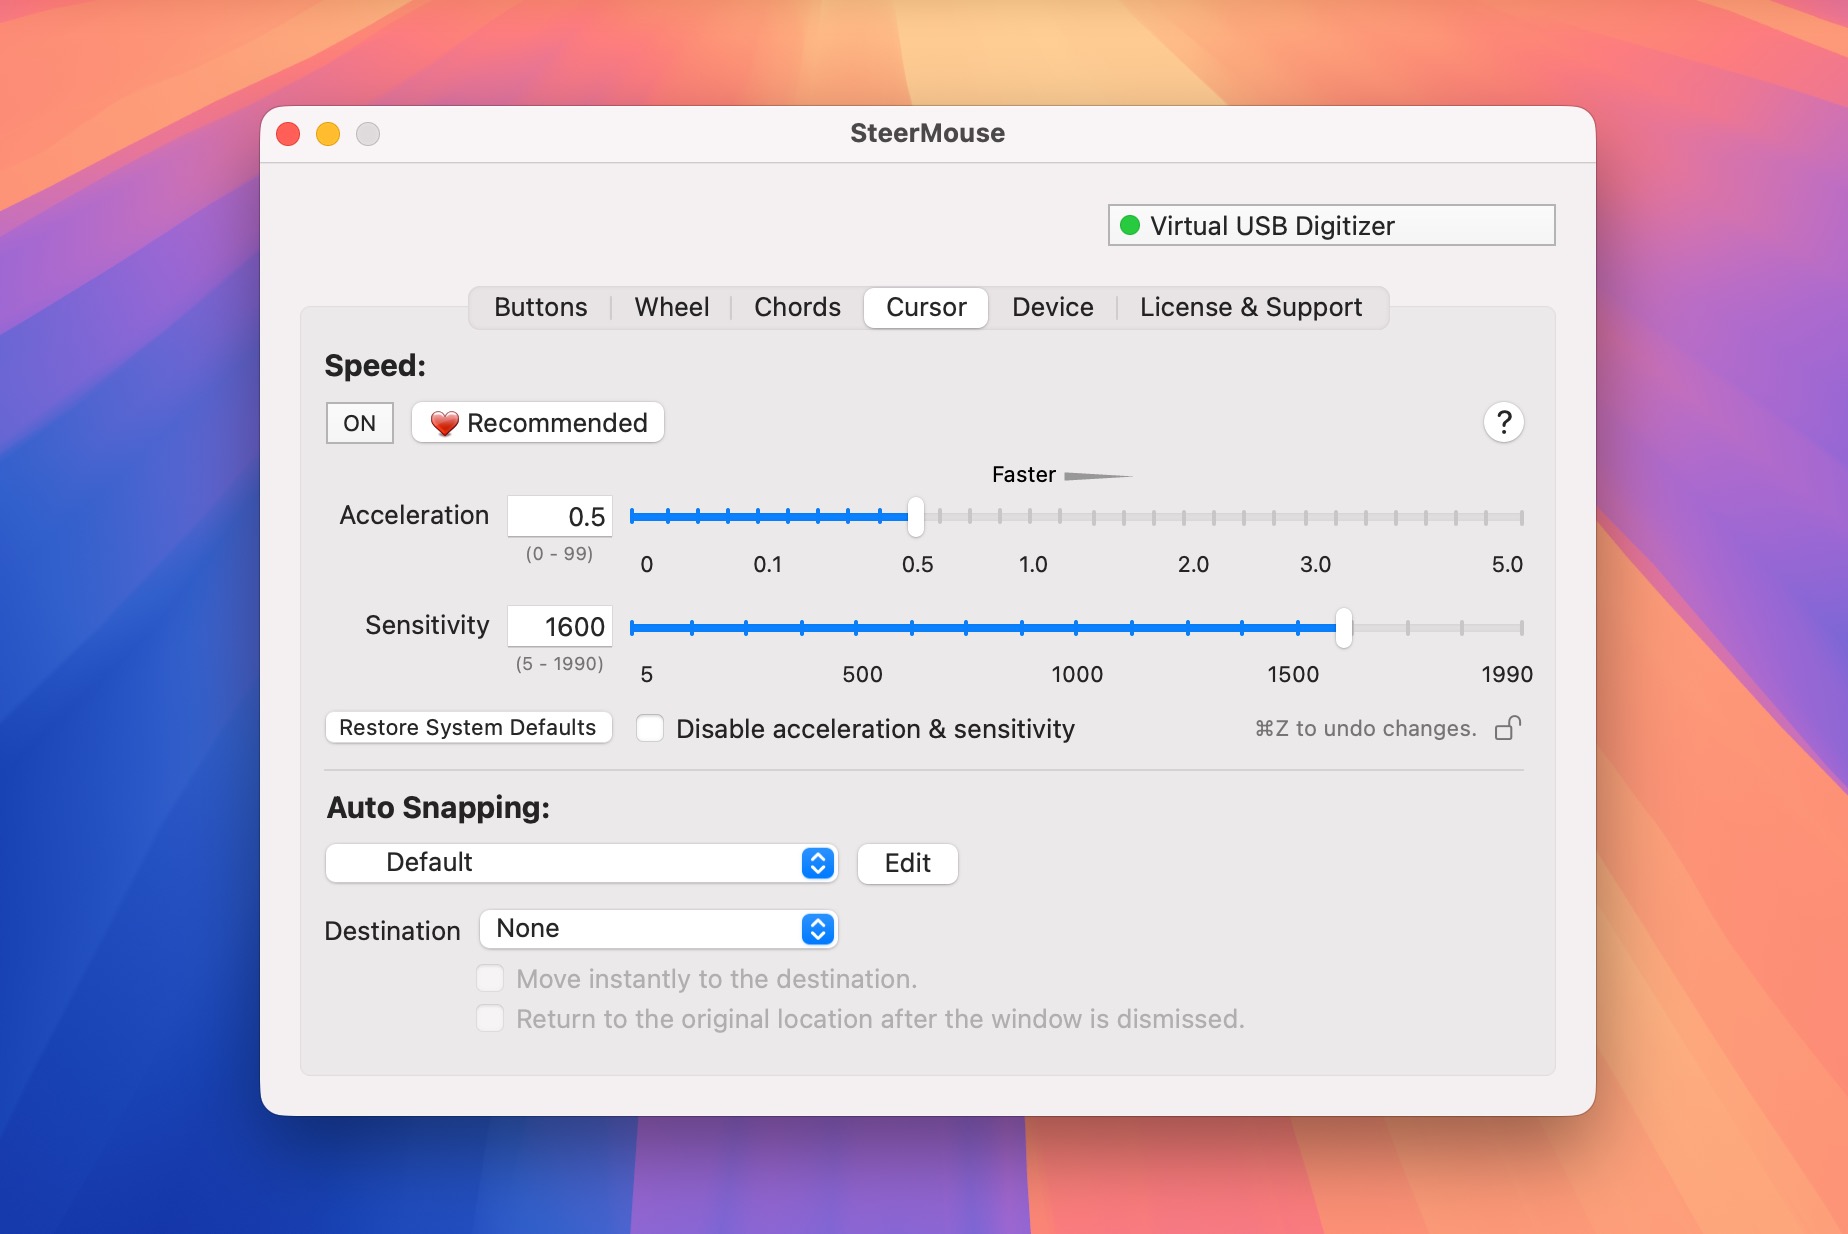Open the Virtual USB Digitizer device selector

click(x=1331, y=225)
